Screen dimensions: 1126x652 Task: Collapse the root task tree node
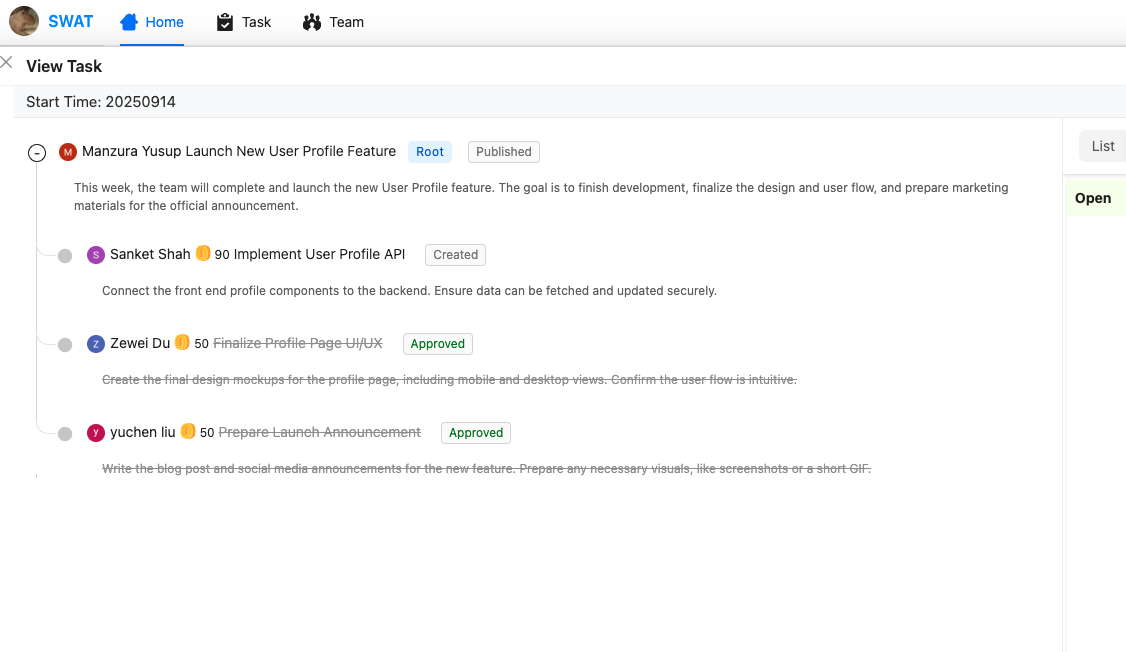[x=37, y=153]
